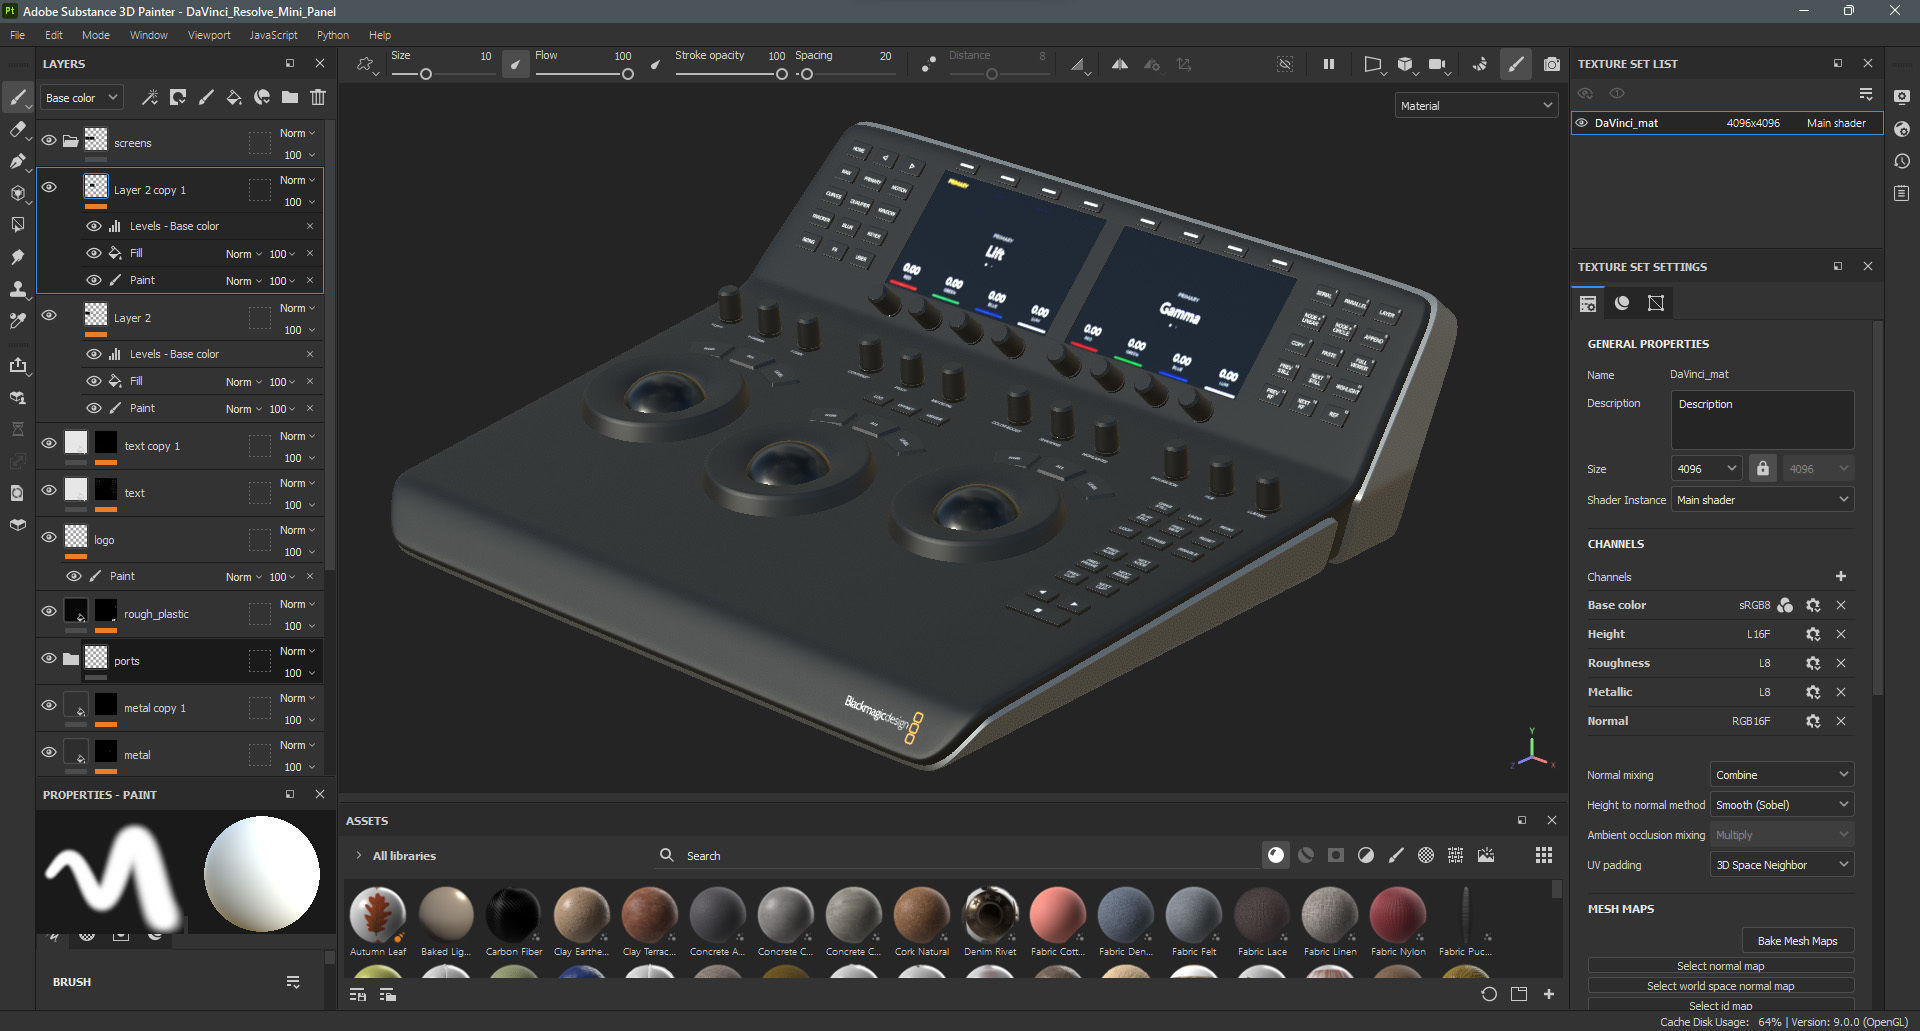Viewport: 1920px width, 1031px height.
Task: Open the Viewport menu
Action: pyautogui.click(x=209, y=35)
